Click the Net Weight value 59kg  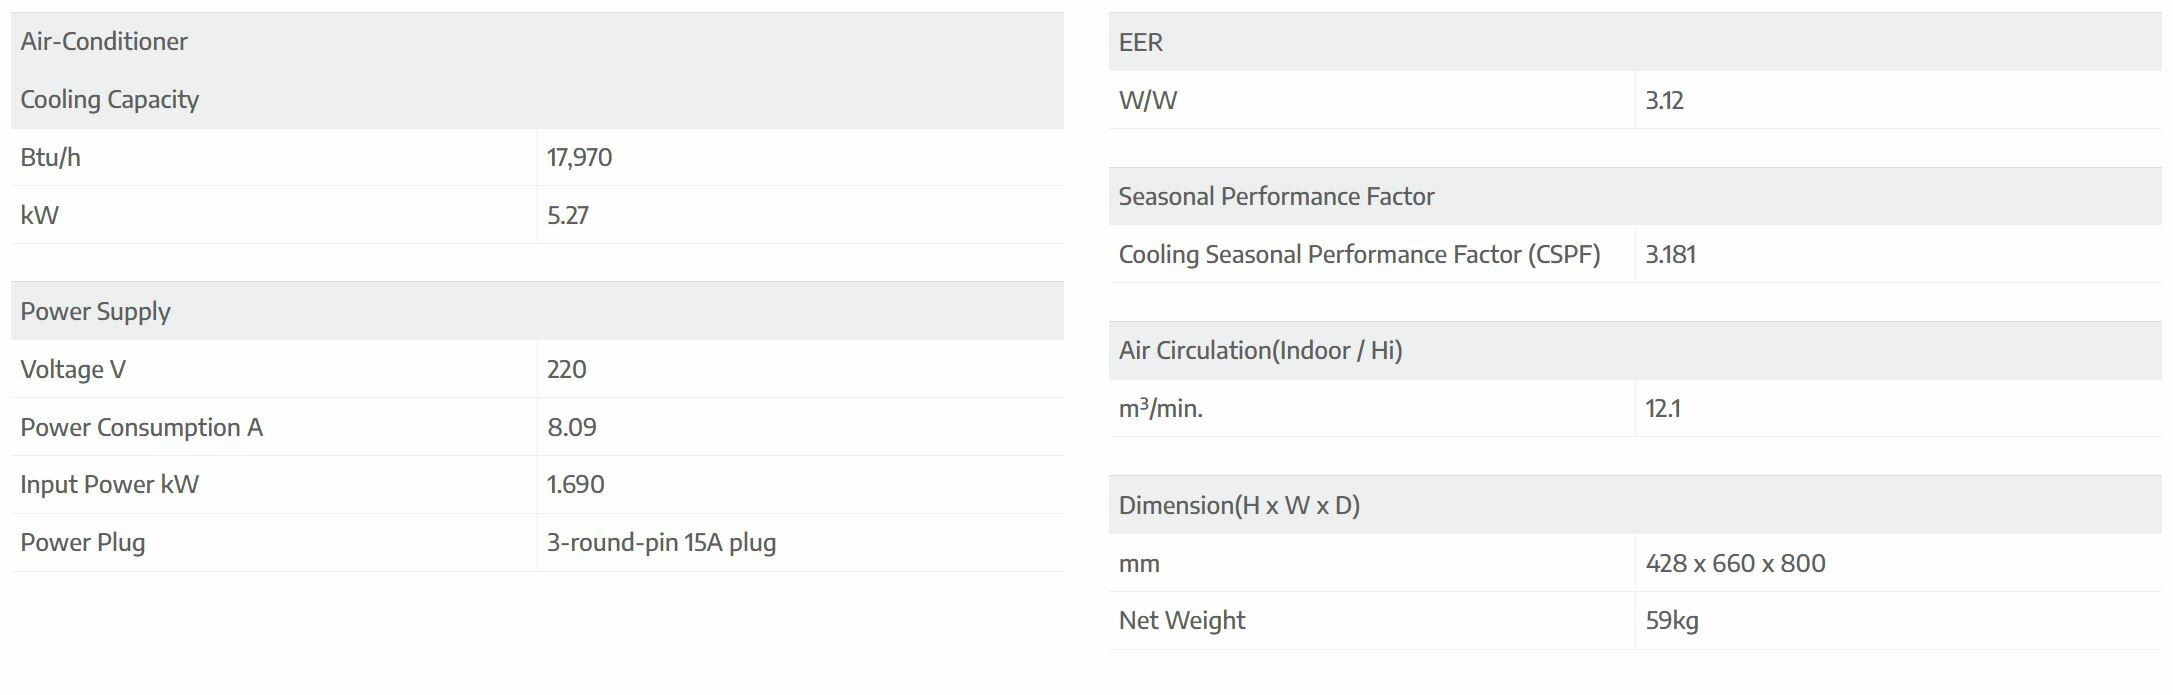(1672, 621)
